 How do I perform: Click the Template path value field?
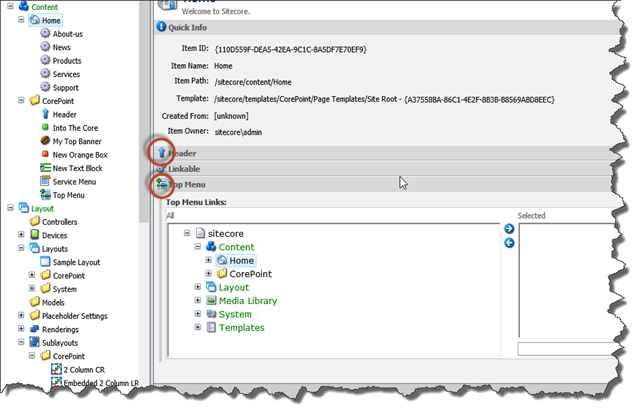point(384,99)
